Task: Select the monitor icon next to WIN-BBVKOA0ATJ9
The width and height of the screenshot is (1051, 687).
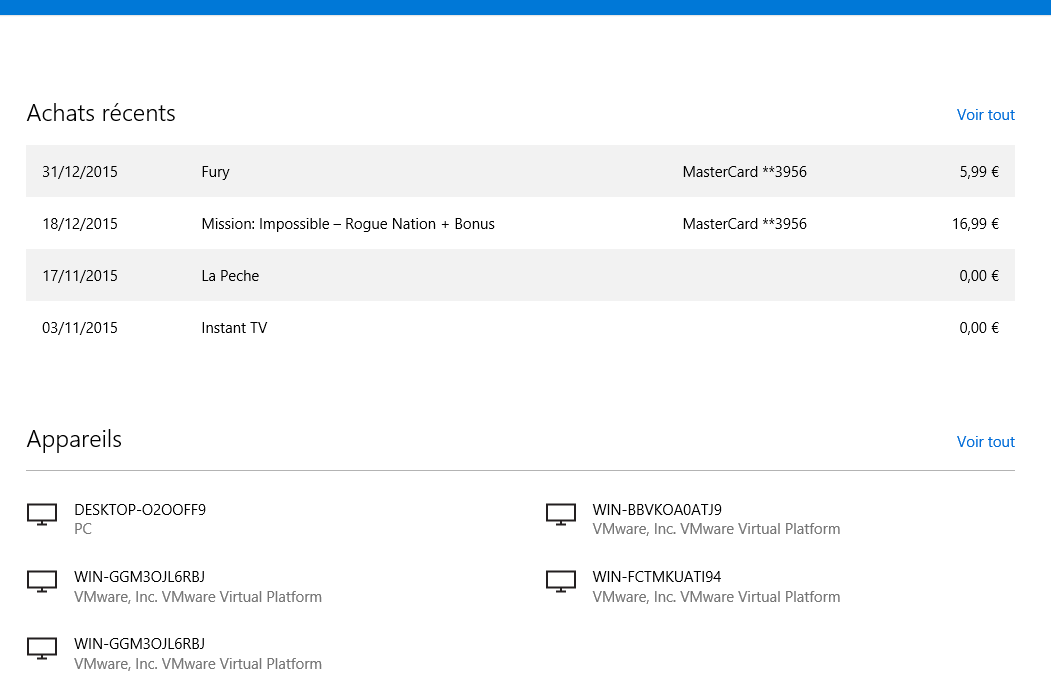Action: [x=561, y=515]
